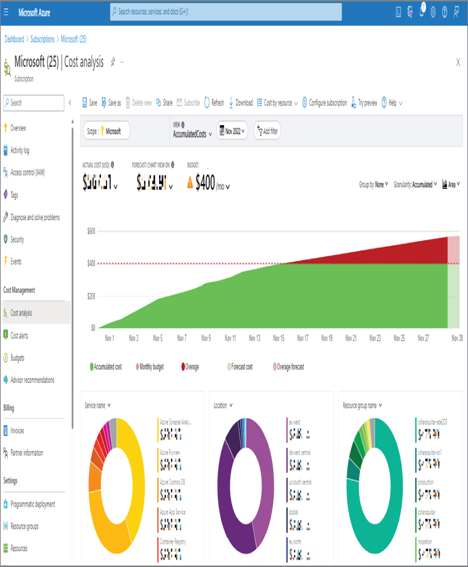Viewport: 468px width, 567px height.
Task: Toggle the Overage legend item
Action: (x=190, y=367)
